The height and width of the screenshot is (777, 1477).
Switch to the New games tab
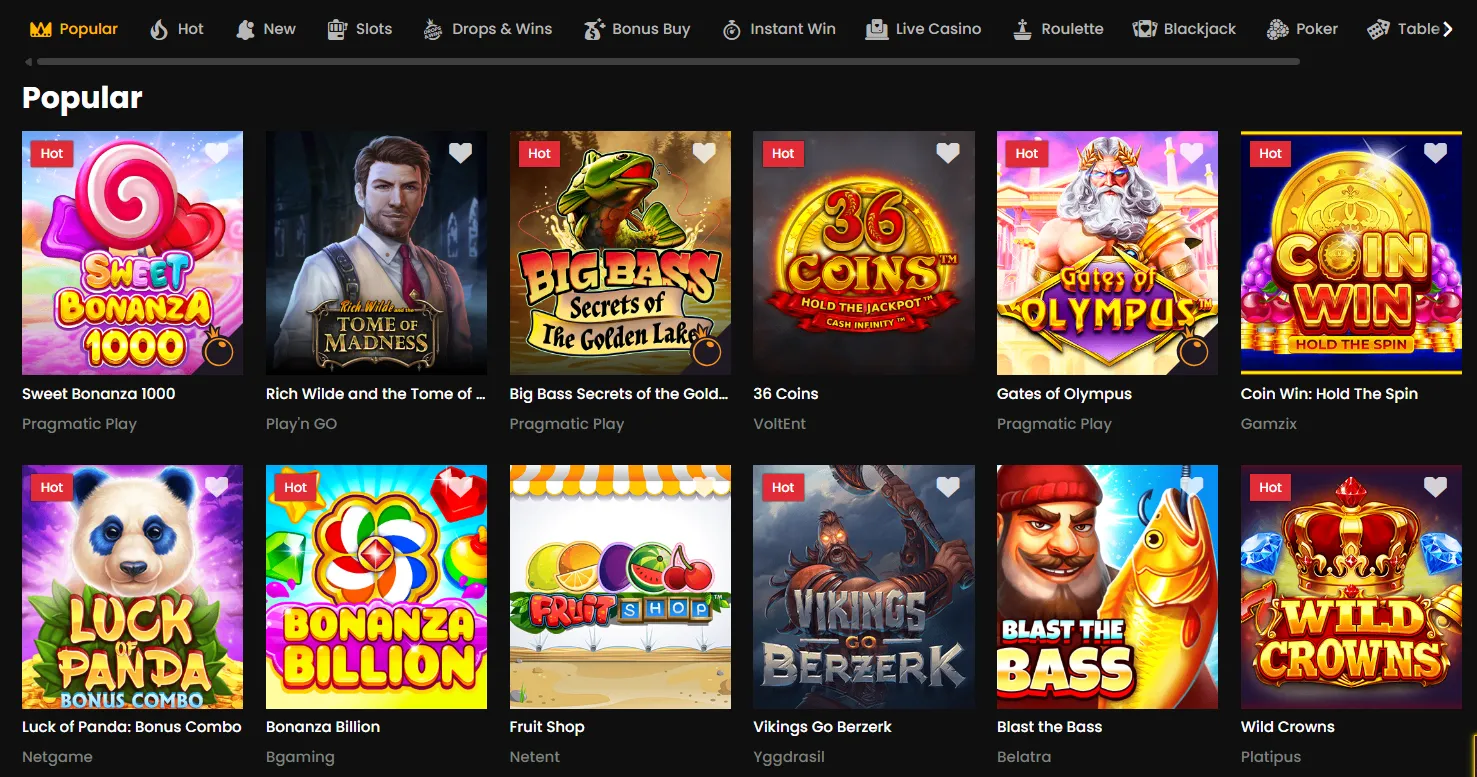pos(279,29)
